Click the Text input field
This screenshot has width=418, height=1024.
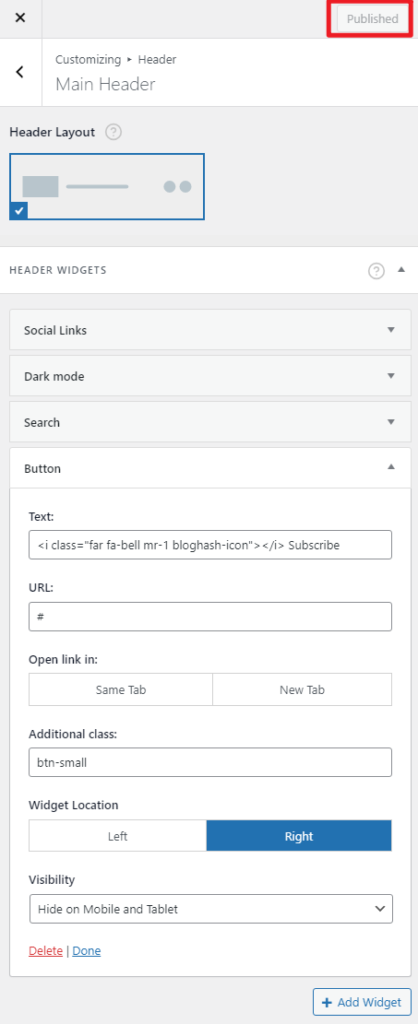[210, 545]
